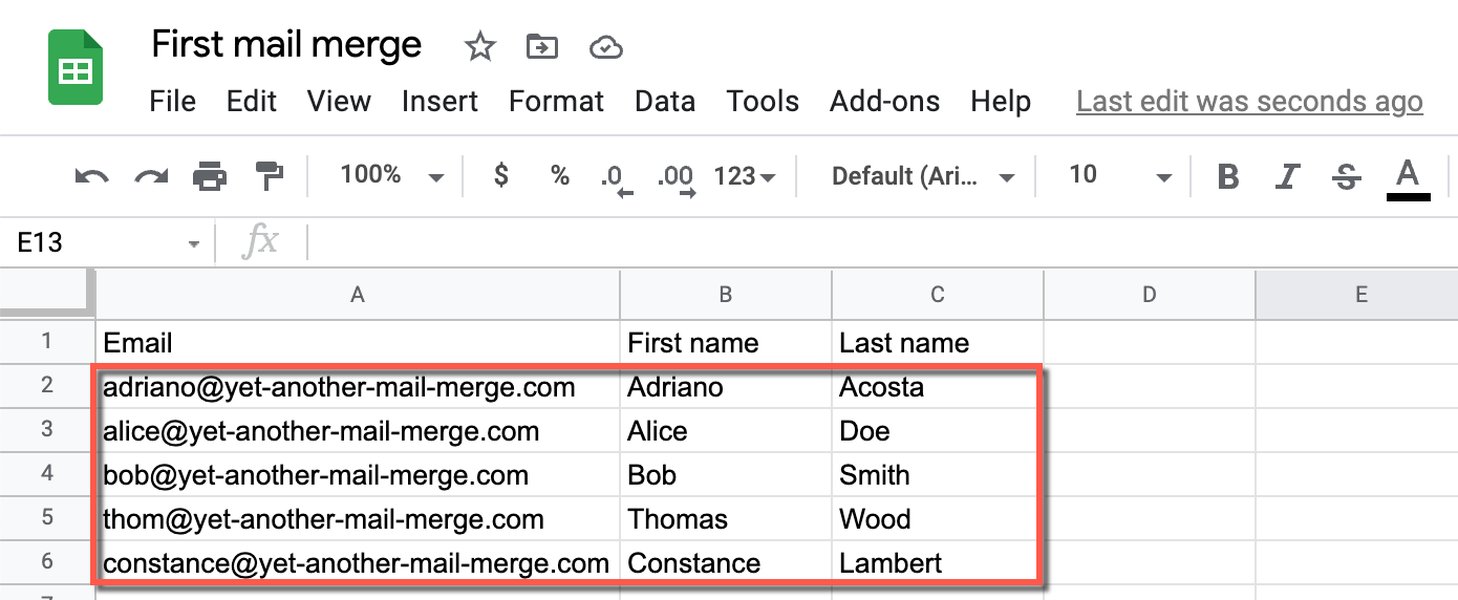Open the File menu
This screenshot has height=600, width=1458.
[172, 101]
